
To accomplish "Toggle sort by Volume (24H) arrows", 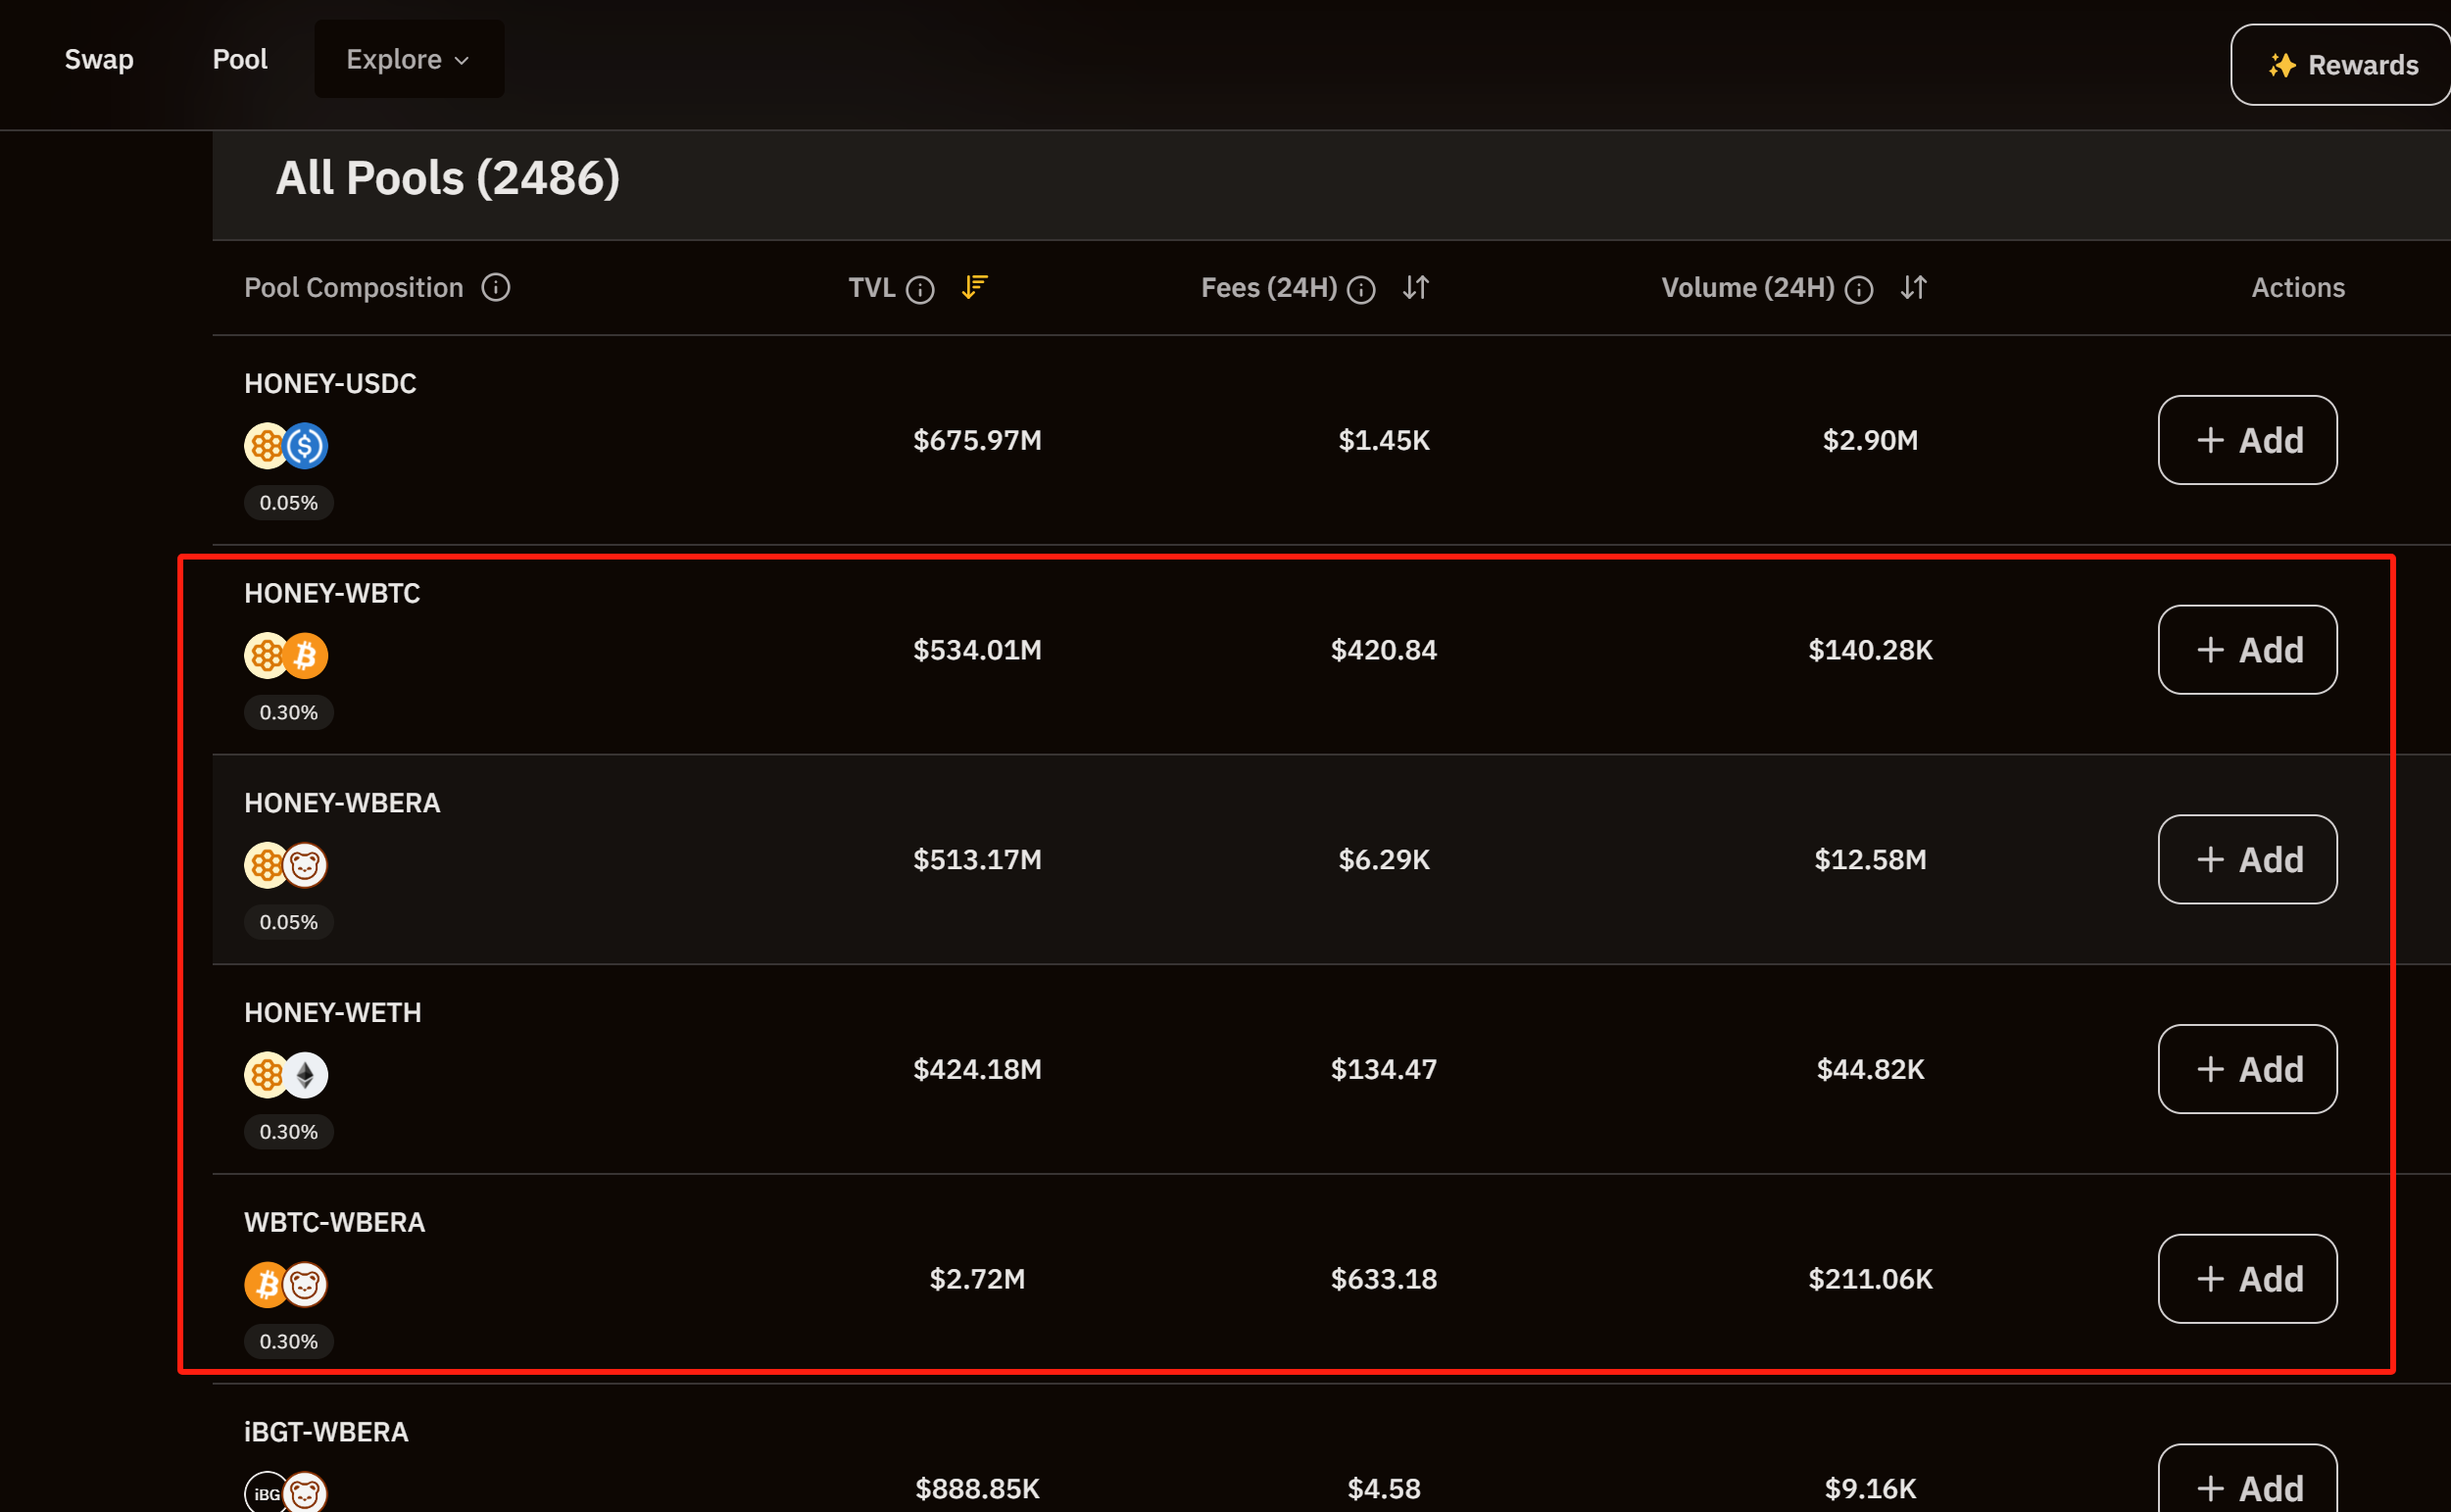I will point(1914,288).
